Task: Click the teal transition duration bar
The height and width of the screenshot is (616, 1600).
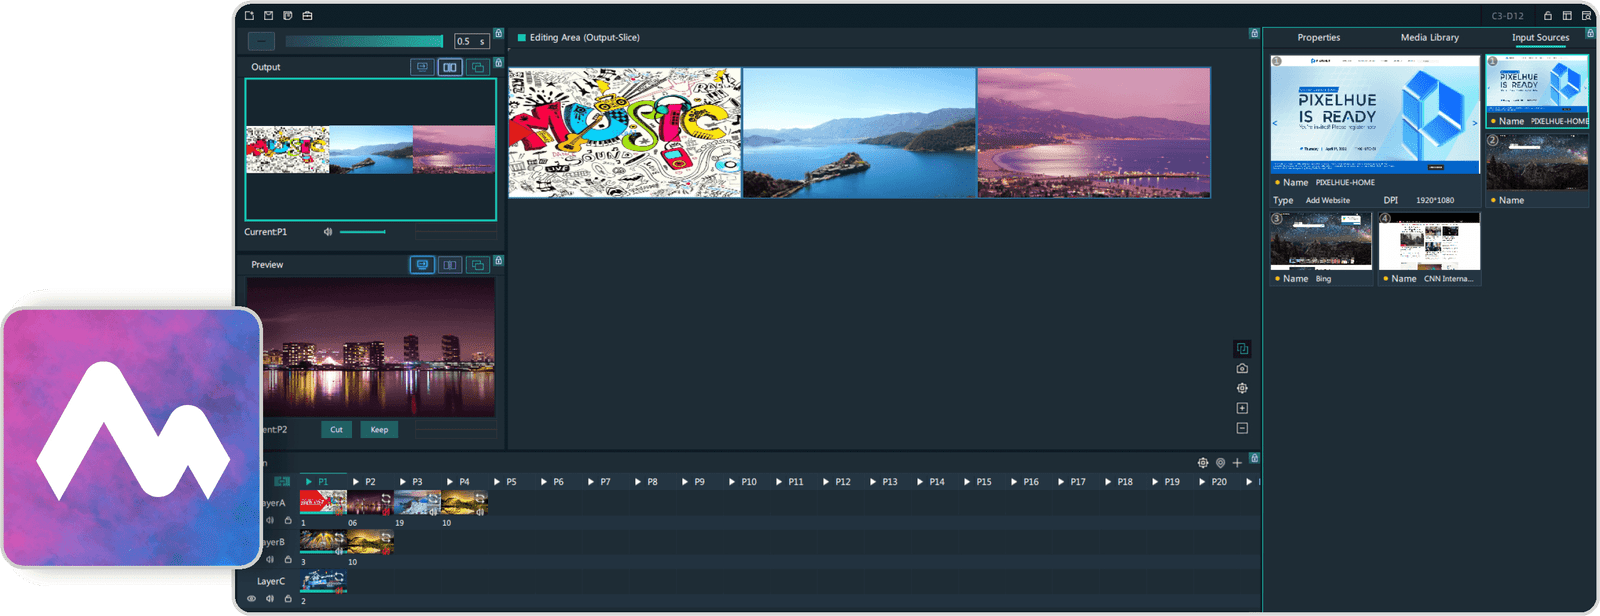Action: 364,41
